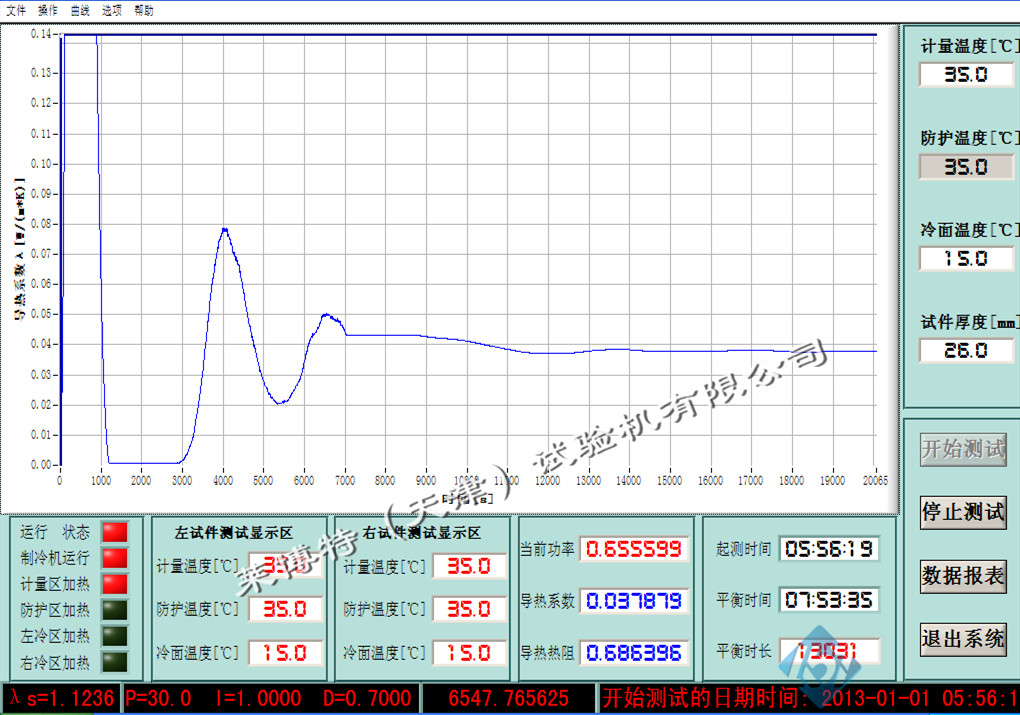Open the 帮助 menu
This screenshot has width=1020, height=715.
(x=144, y=10)
